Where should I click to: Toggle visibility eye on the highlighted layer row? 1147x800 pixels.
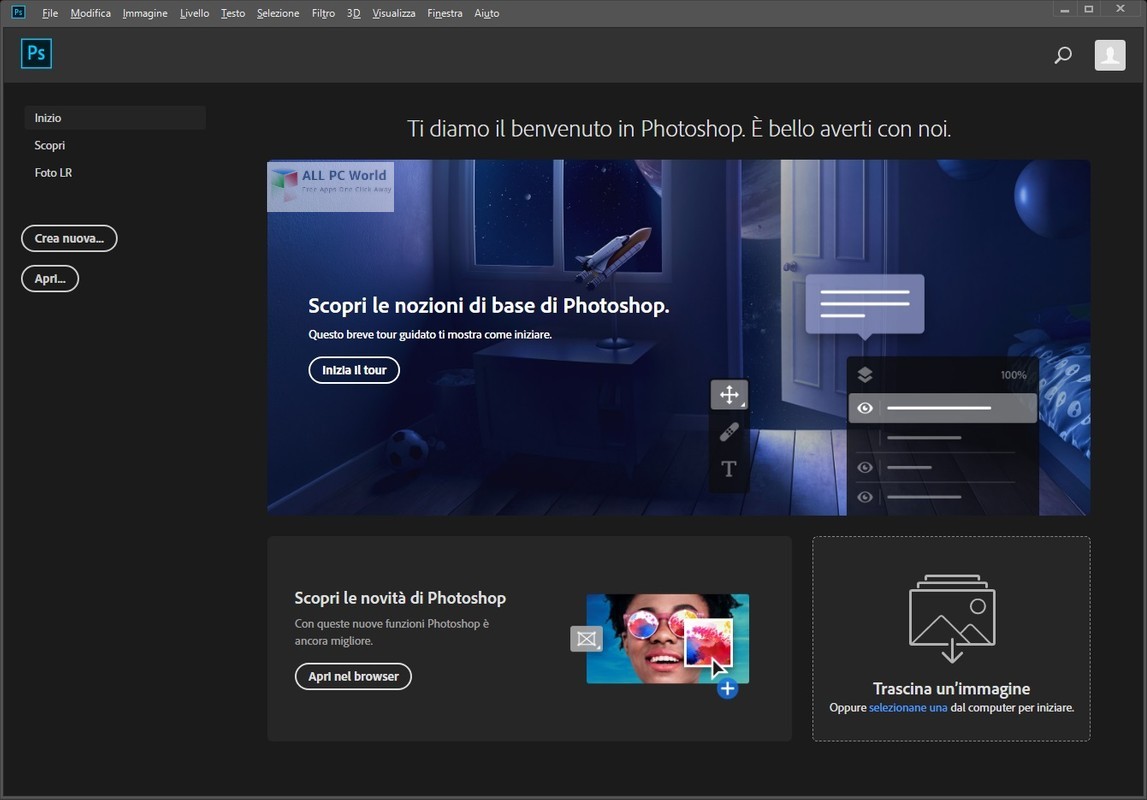(x=865, y=408)
